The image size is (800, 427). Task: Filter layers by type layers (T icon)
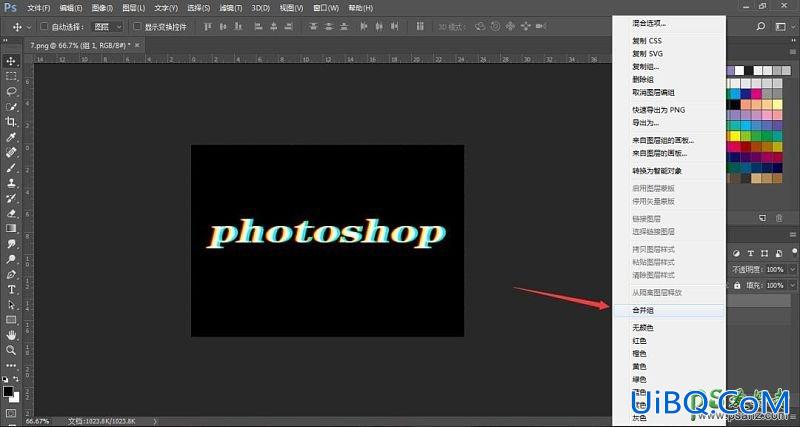point(751,253)
